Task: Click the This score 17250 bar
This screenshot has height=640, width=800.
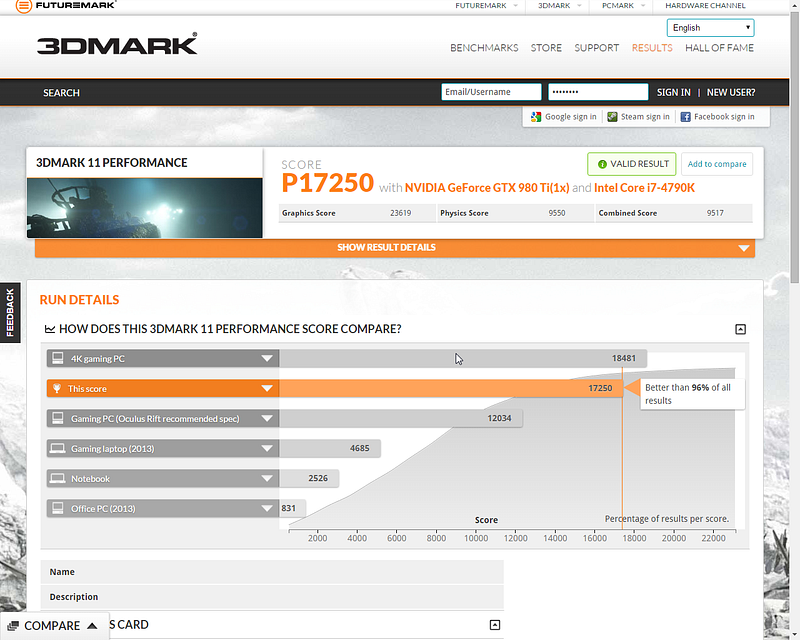Action: tap(451, 388)
